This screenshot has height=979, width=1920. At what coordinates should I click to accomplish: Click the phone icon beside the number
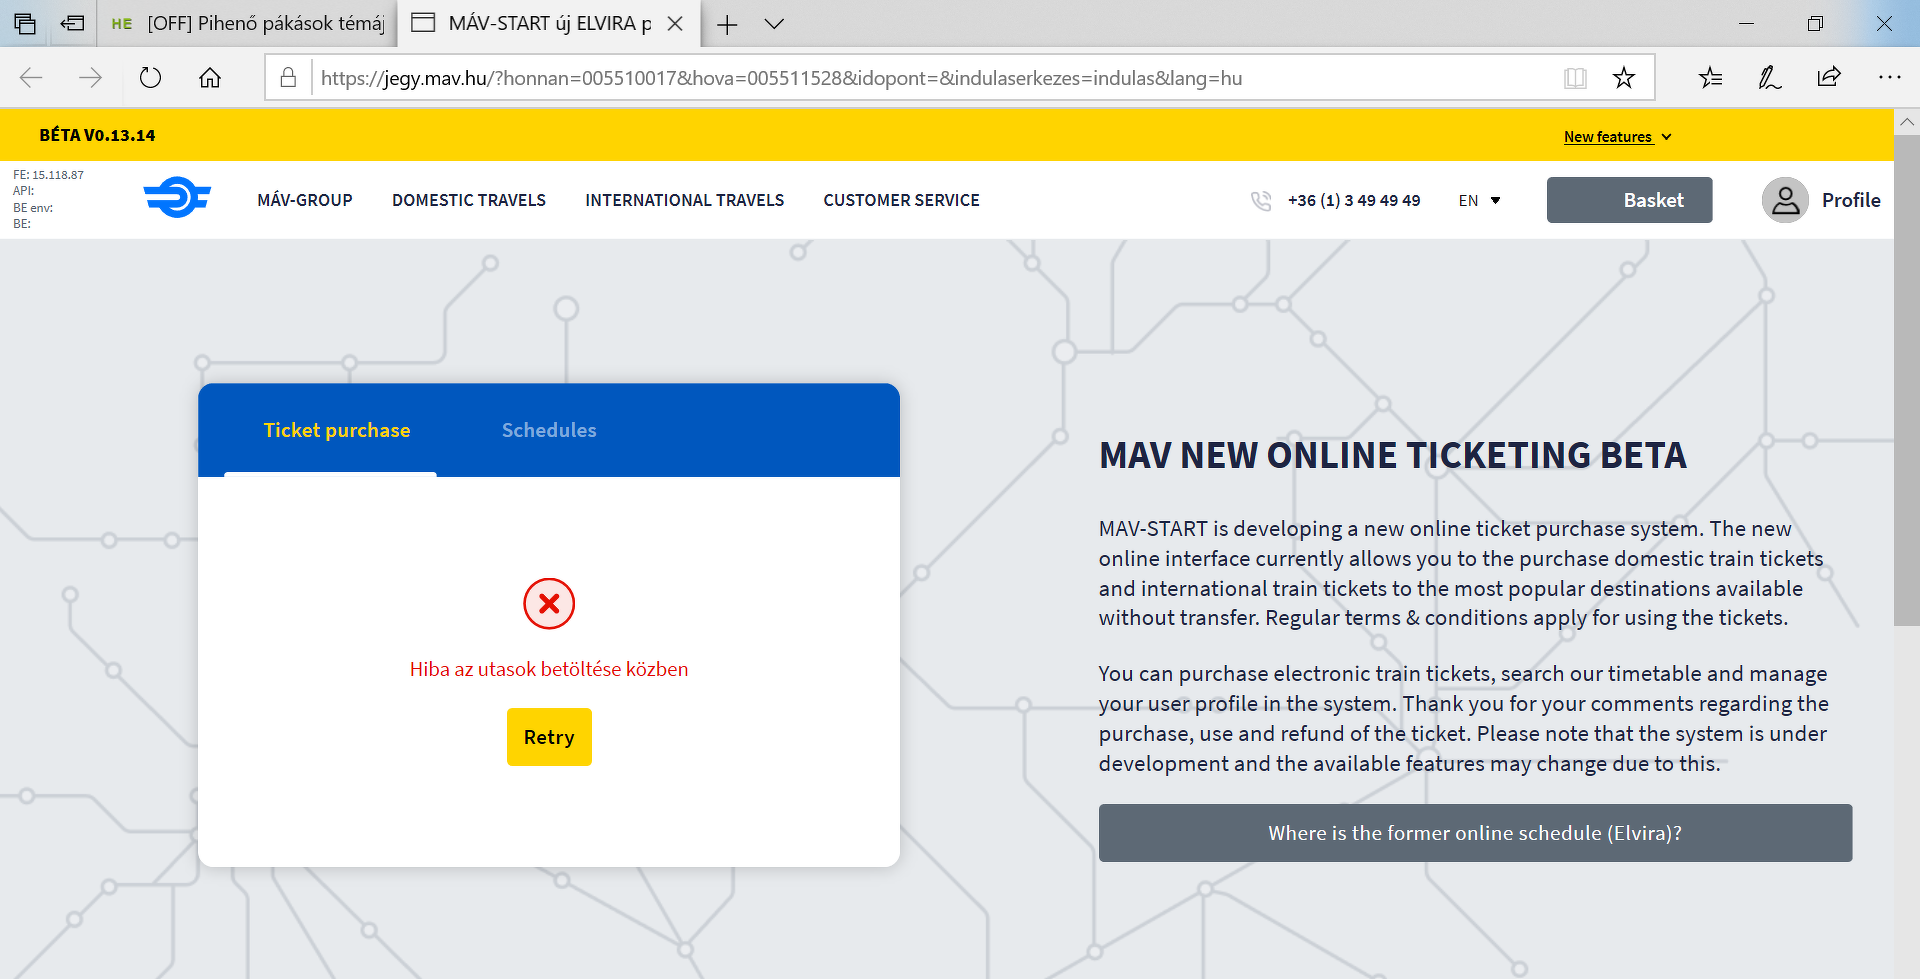(1261, 201)
